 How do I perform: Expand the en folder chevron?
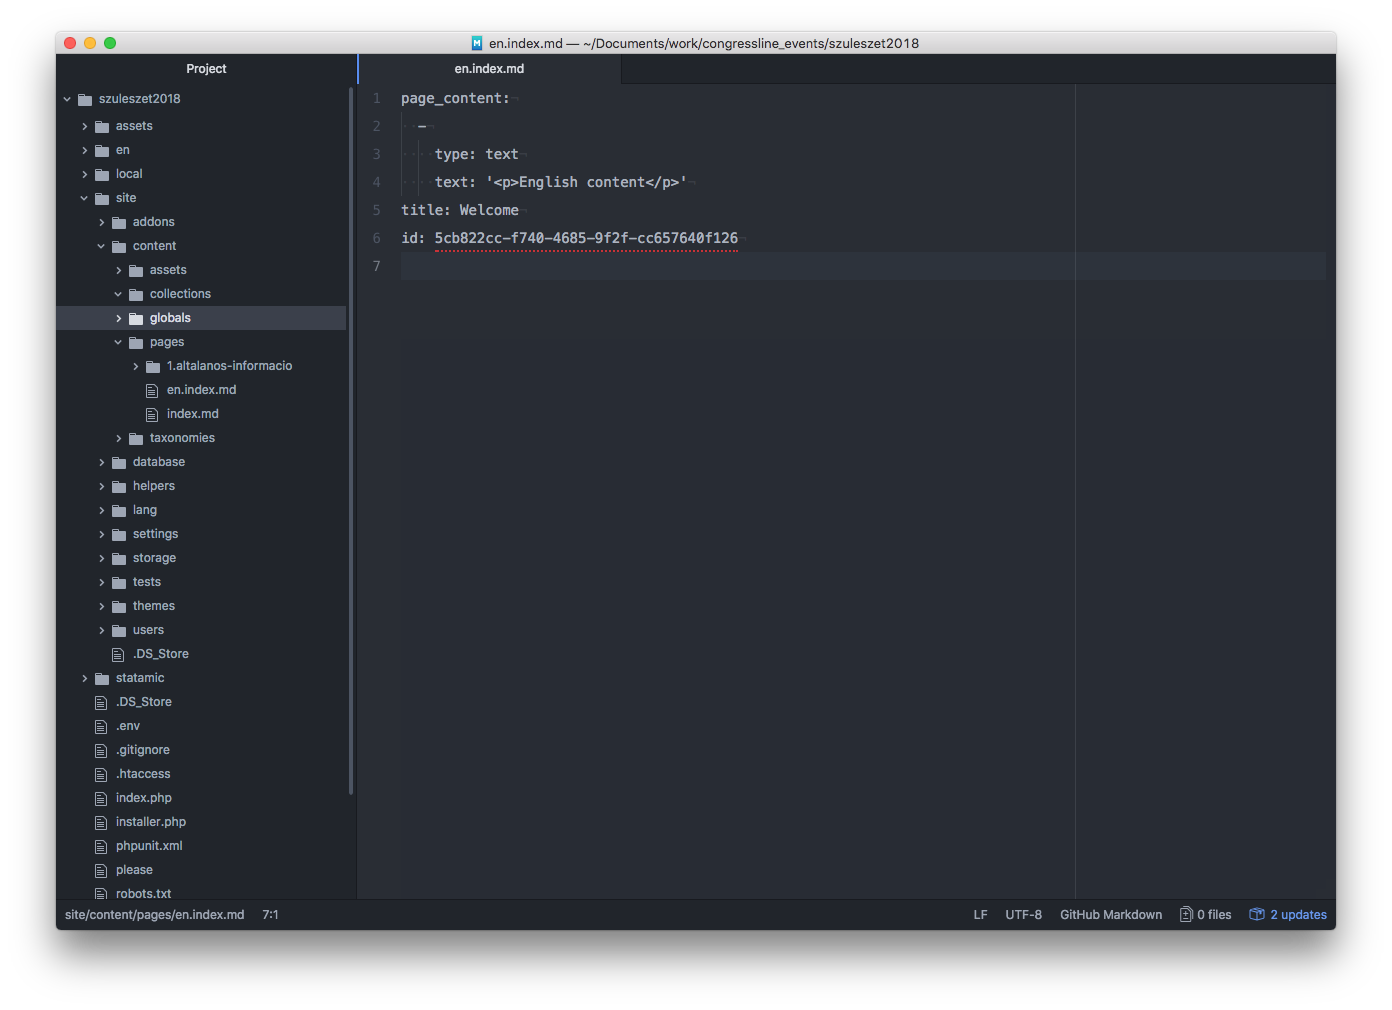[84, 150]
